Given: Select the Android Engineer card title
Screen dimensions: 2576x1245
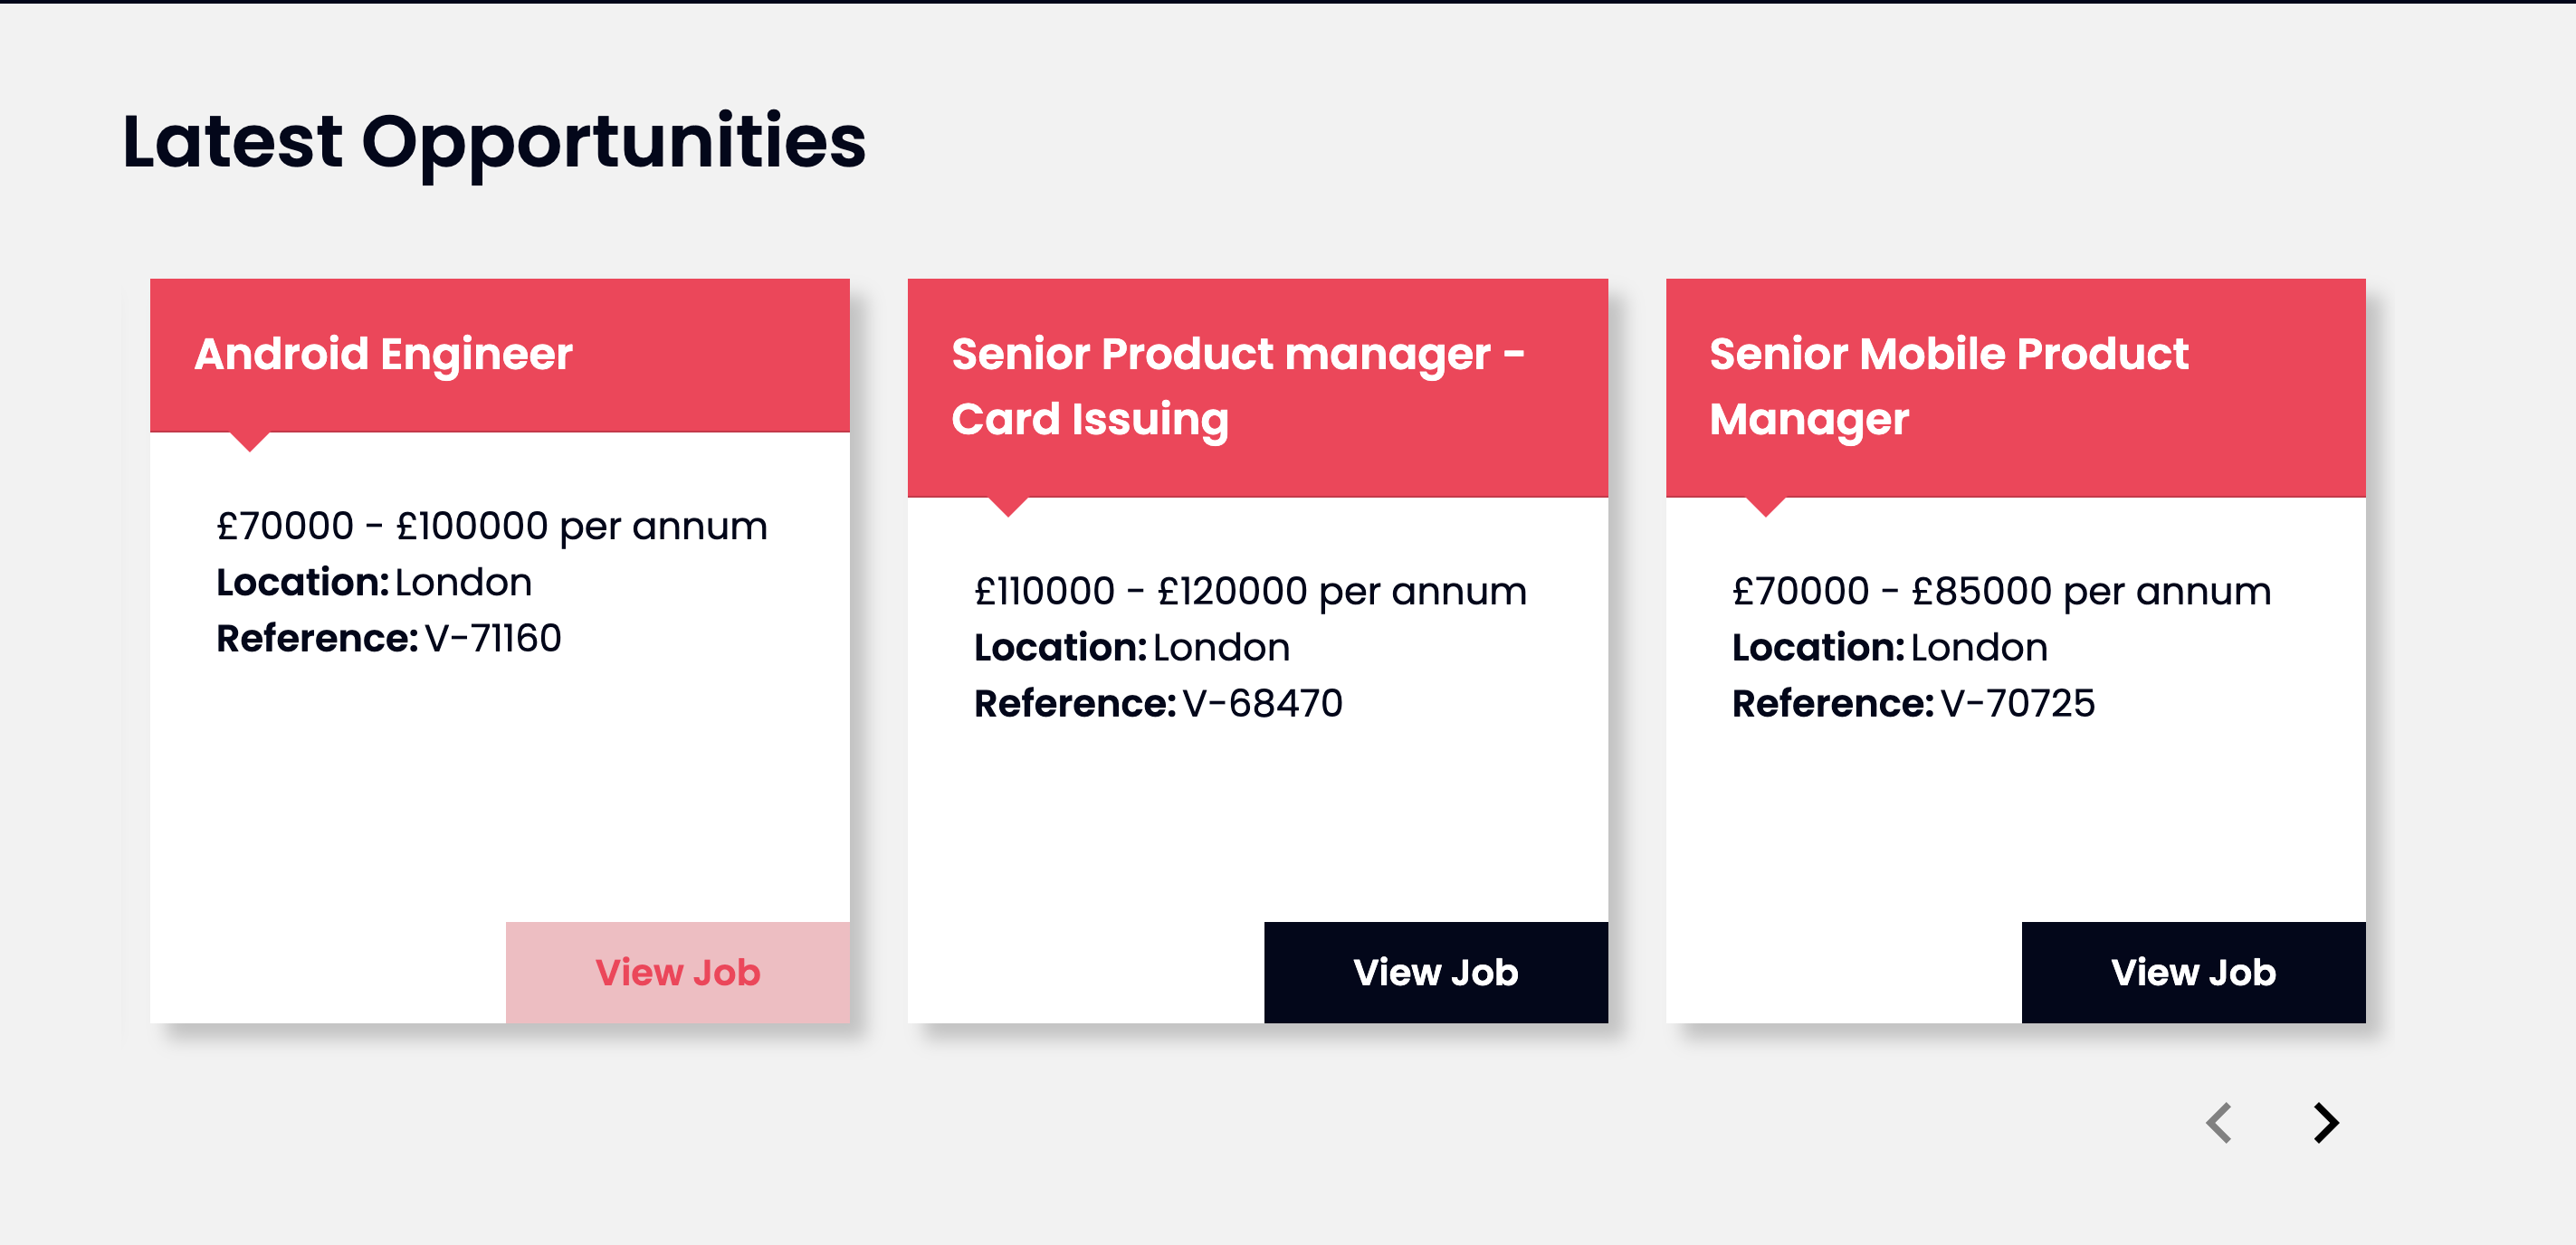Looking at the screenshot, I should pyautogui.click(x=383, y=354).
